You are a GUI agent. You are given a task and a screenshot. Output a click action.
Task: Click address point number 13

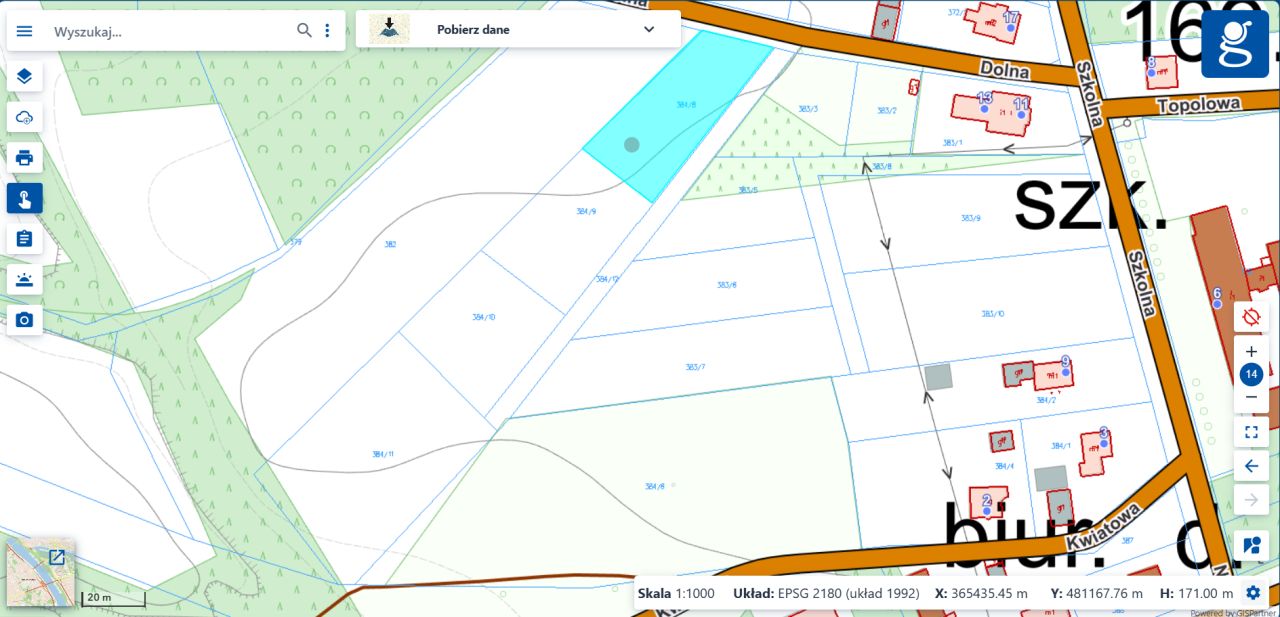click(x=984, y=99)
